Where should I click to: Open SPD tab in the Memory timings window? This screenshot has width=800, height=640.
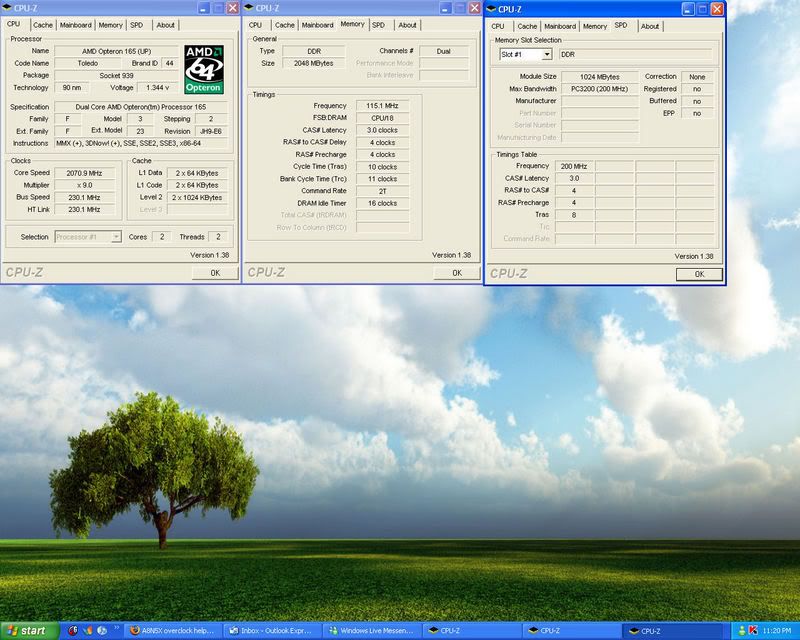pos(379,25)
